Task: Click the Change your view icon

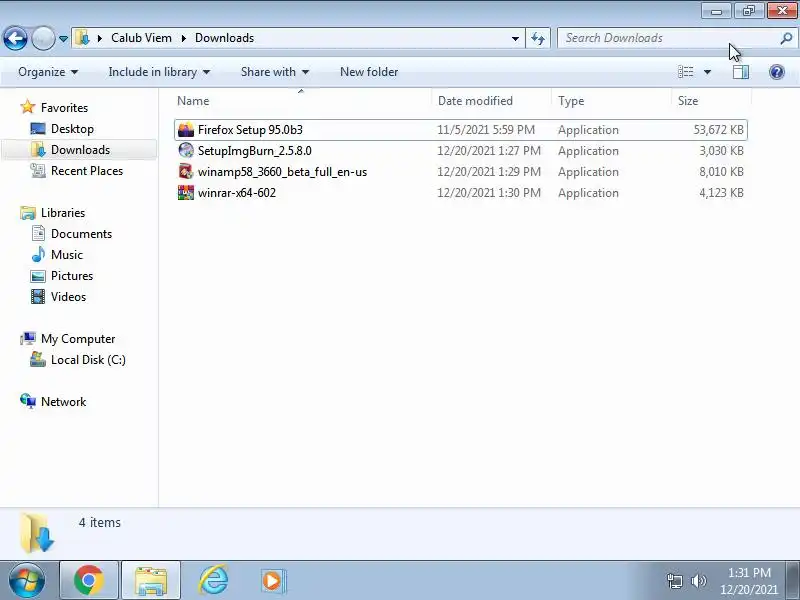Action: point(686,72)
